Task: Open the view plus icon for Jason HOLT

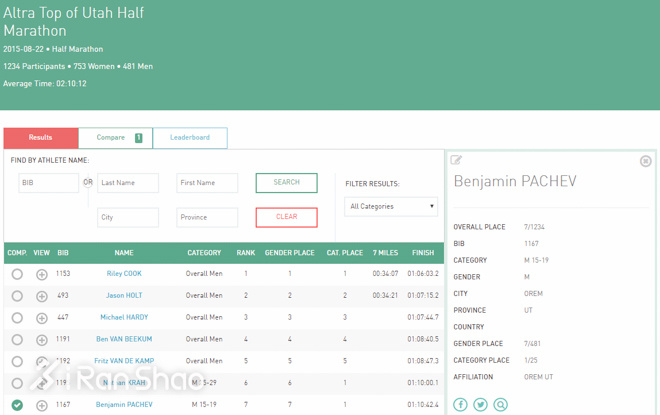Action: tap(42, 296)
